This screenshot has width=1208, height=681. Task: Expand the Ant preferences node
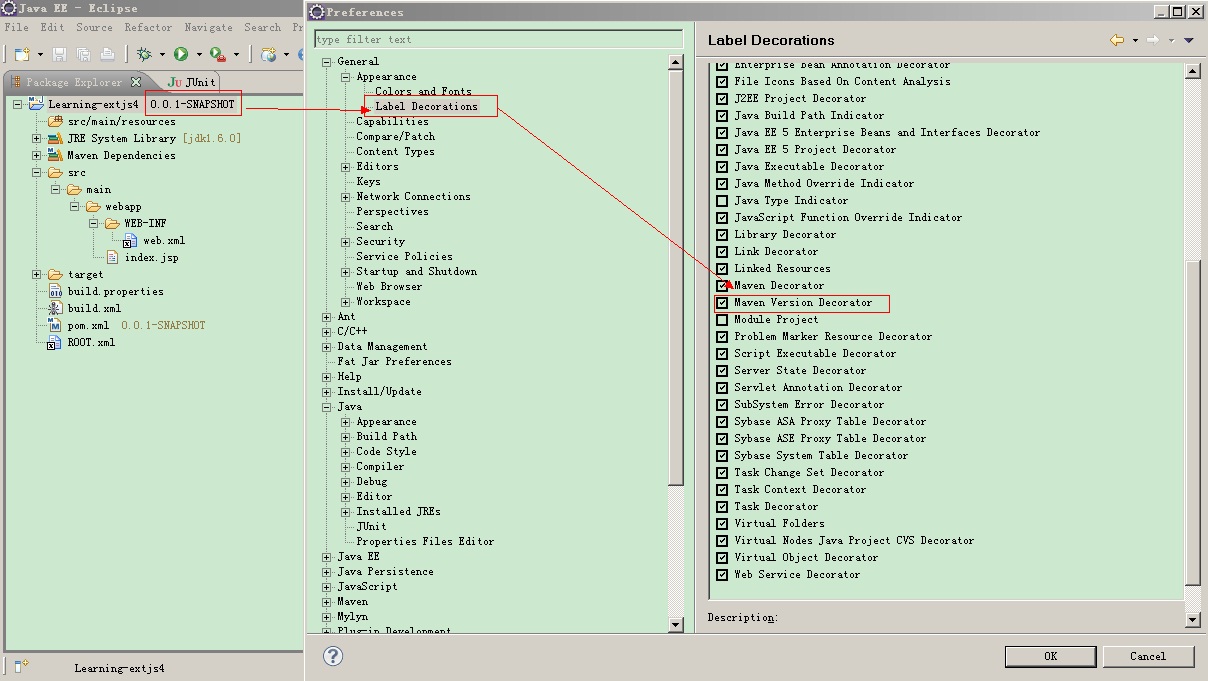click(327, 317)
